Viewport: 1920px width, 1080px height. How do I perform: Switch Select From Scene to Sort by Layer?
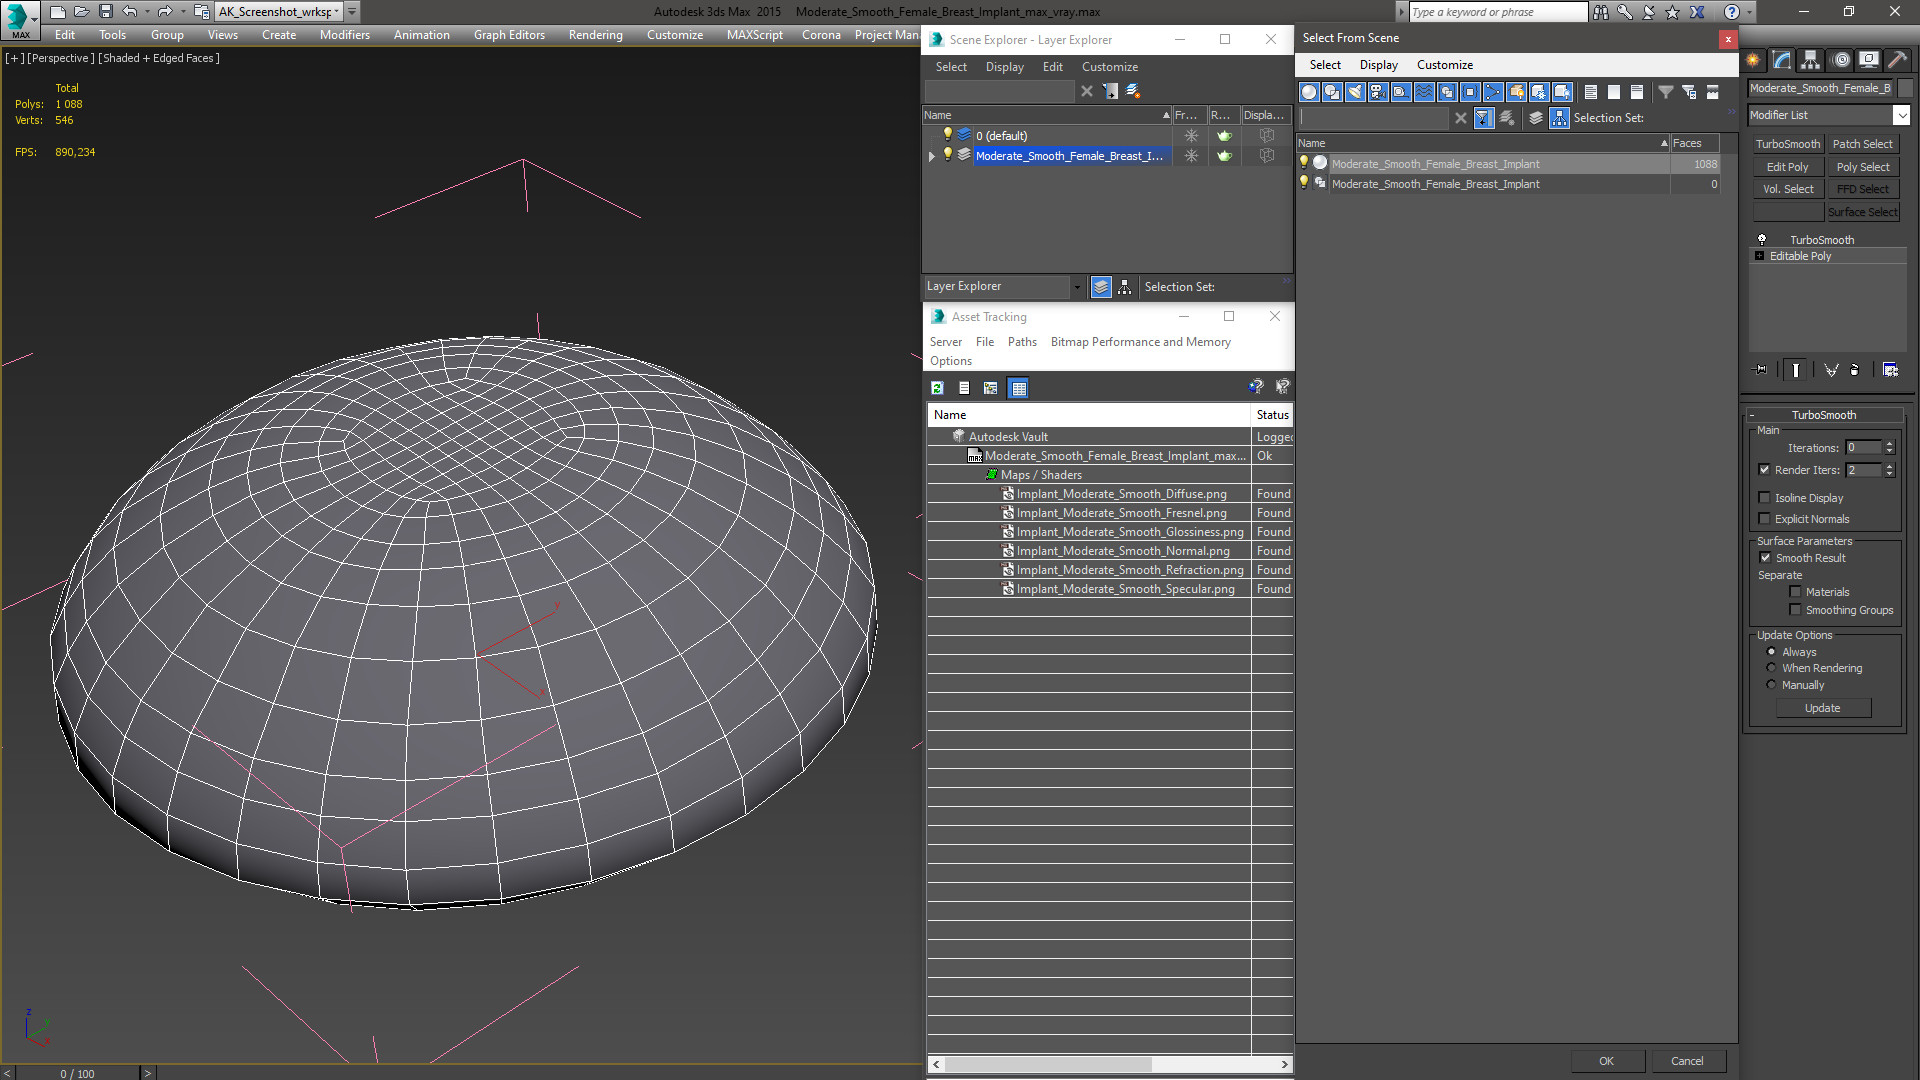click(1536, 118)
